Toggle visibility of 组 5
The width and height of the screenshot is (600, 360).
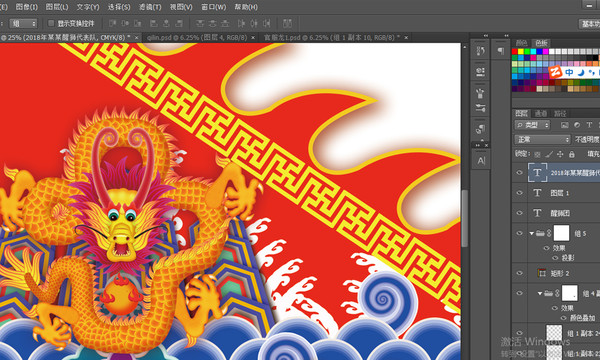[x=519, y=233]
